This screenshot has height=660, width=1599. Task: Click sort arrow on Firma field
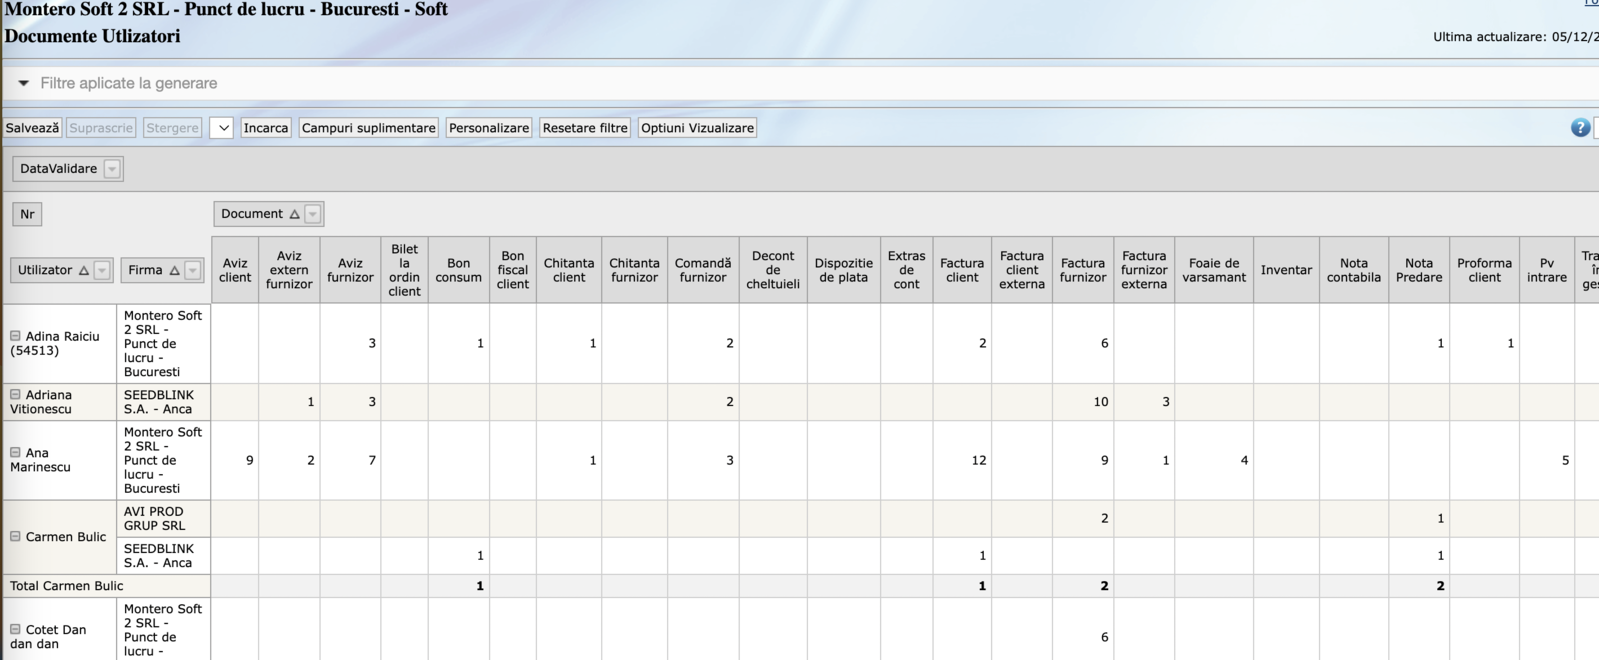click(174, 271)
